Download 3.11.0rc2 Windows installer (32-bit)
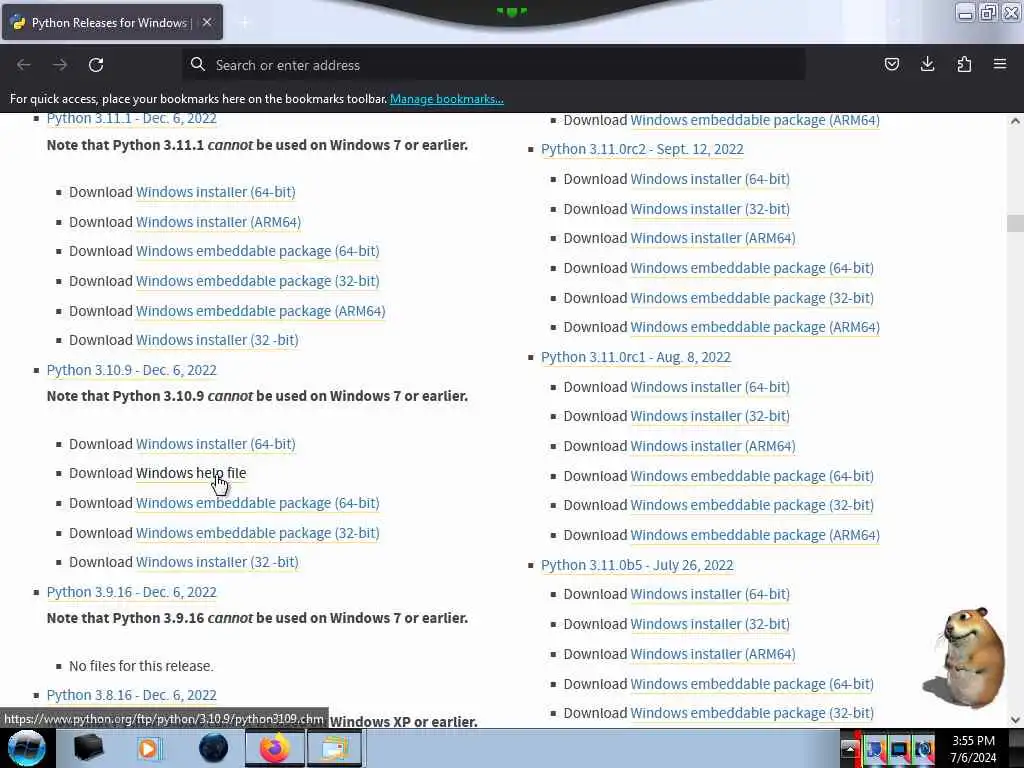1024x768 pixels. 710,209
